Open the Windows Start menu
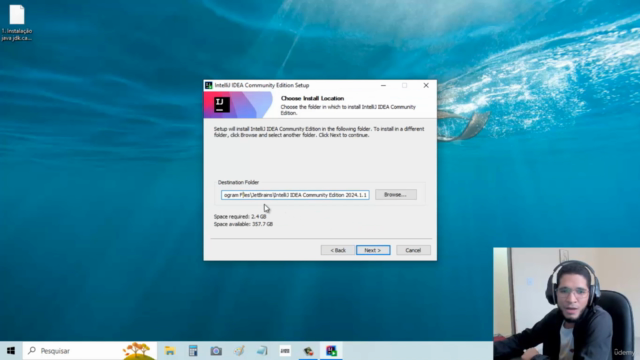Screen dimensions: 640x360 [x=11, y=351]
